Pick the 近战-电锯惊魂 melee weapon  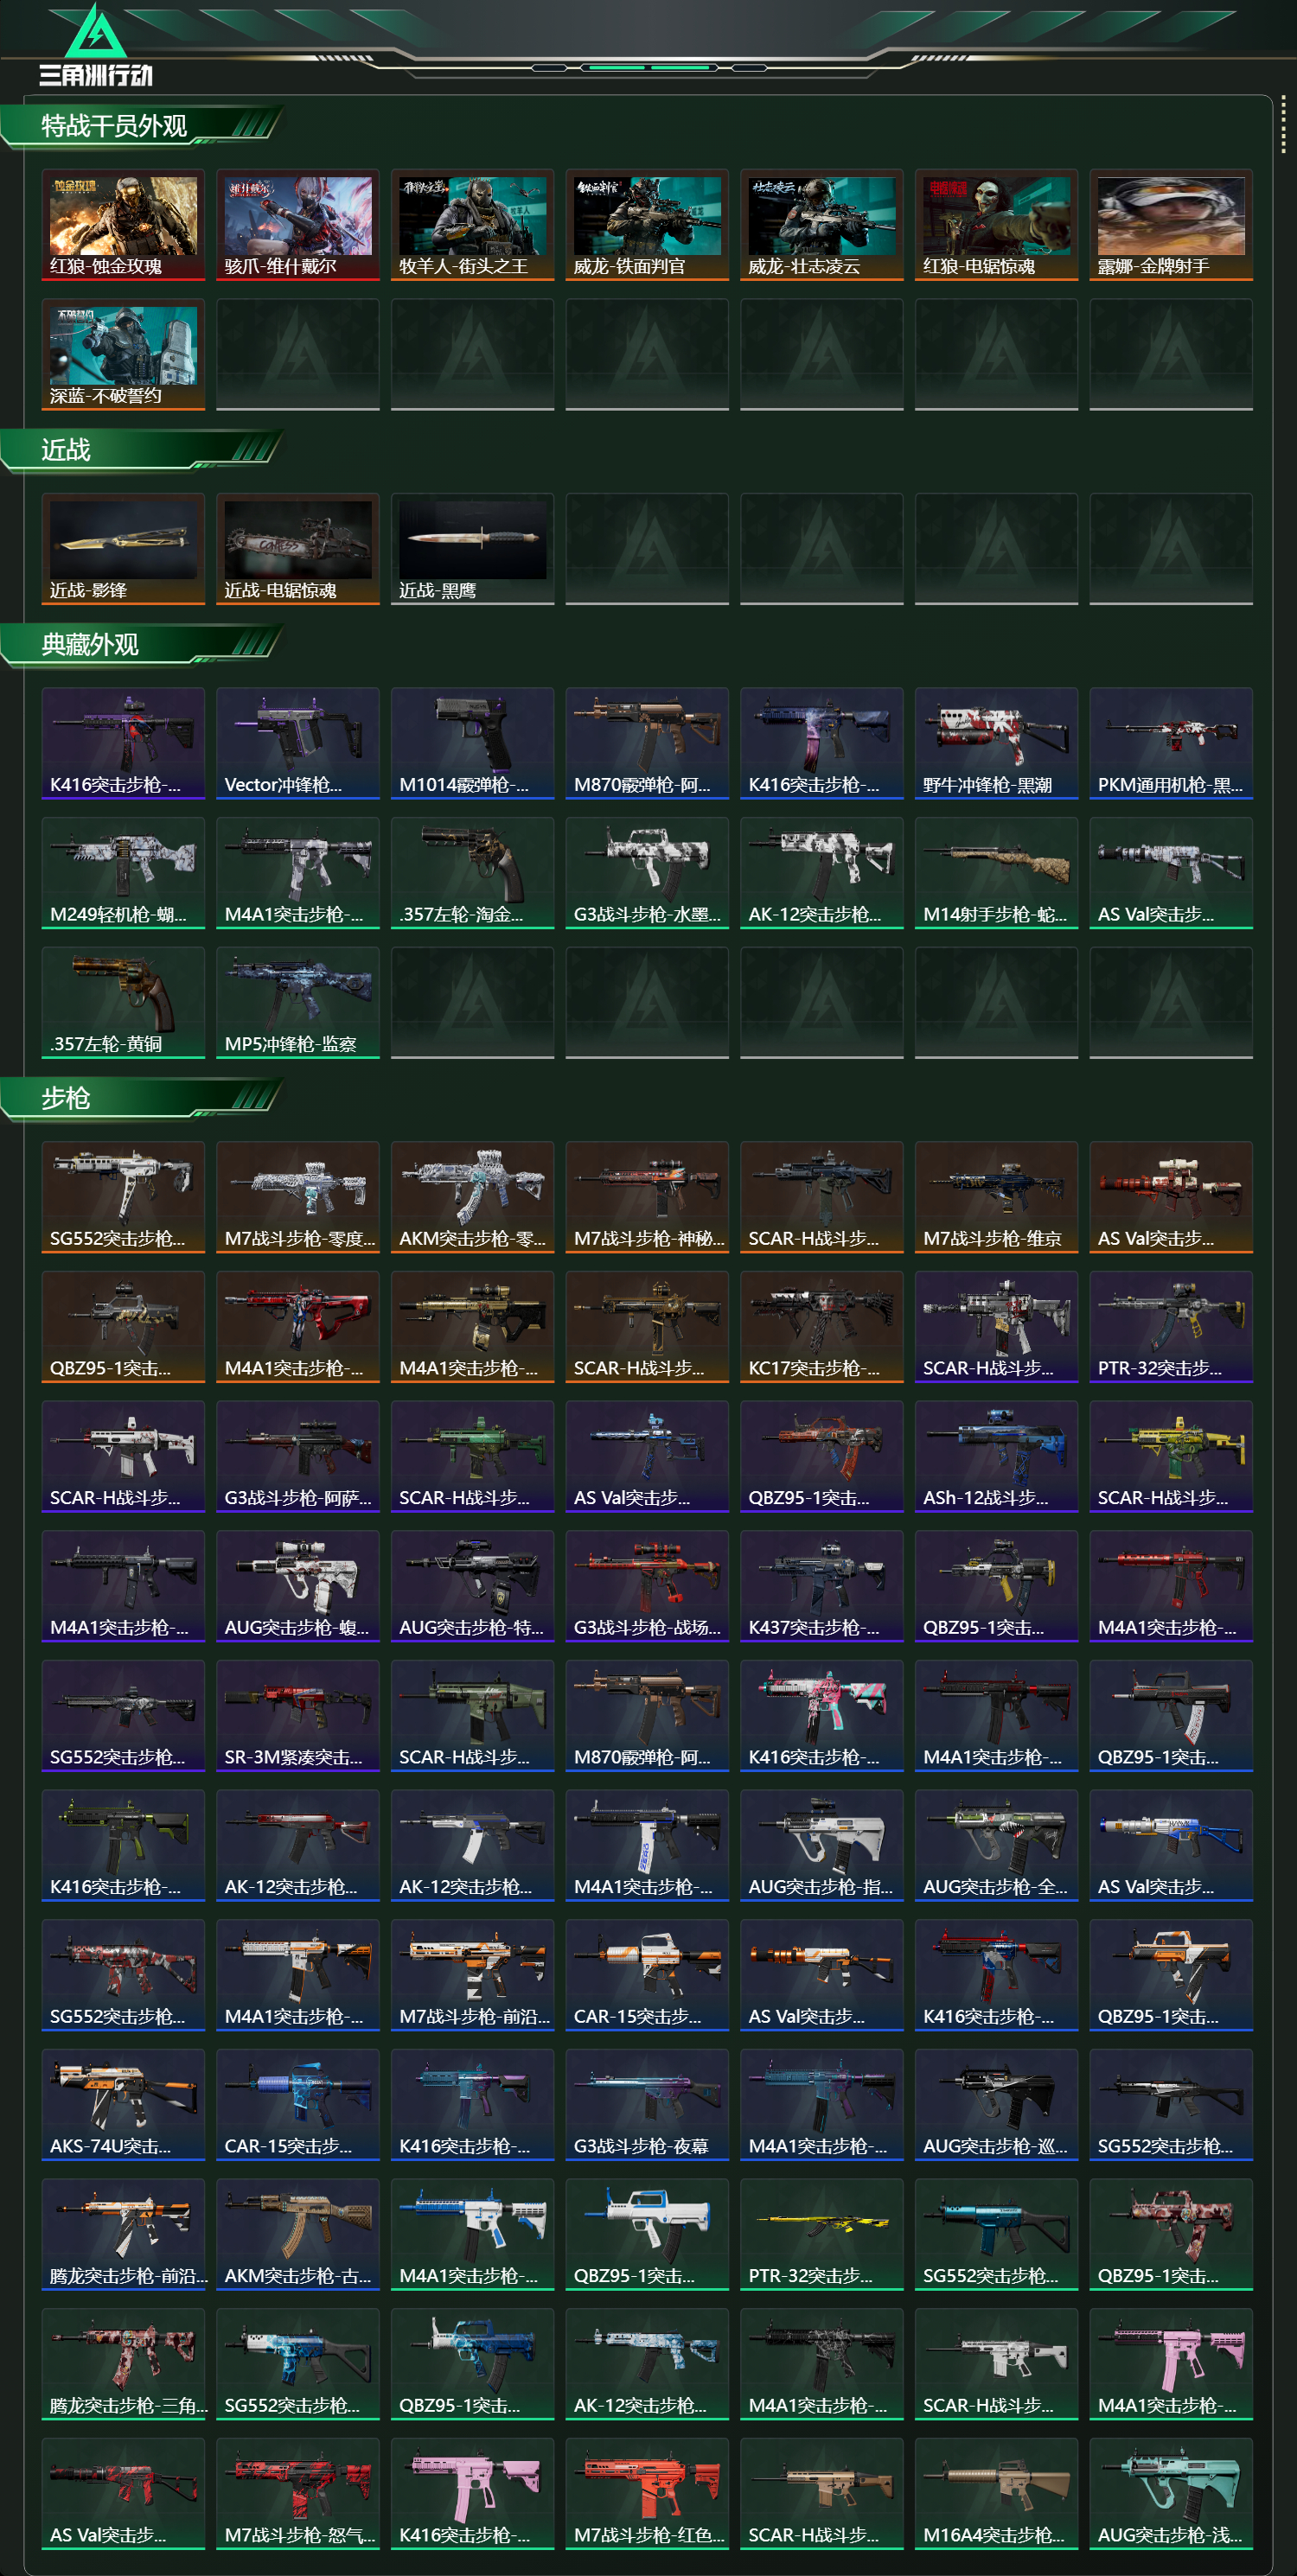point(298,549)
